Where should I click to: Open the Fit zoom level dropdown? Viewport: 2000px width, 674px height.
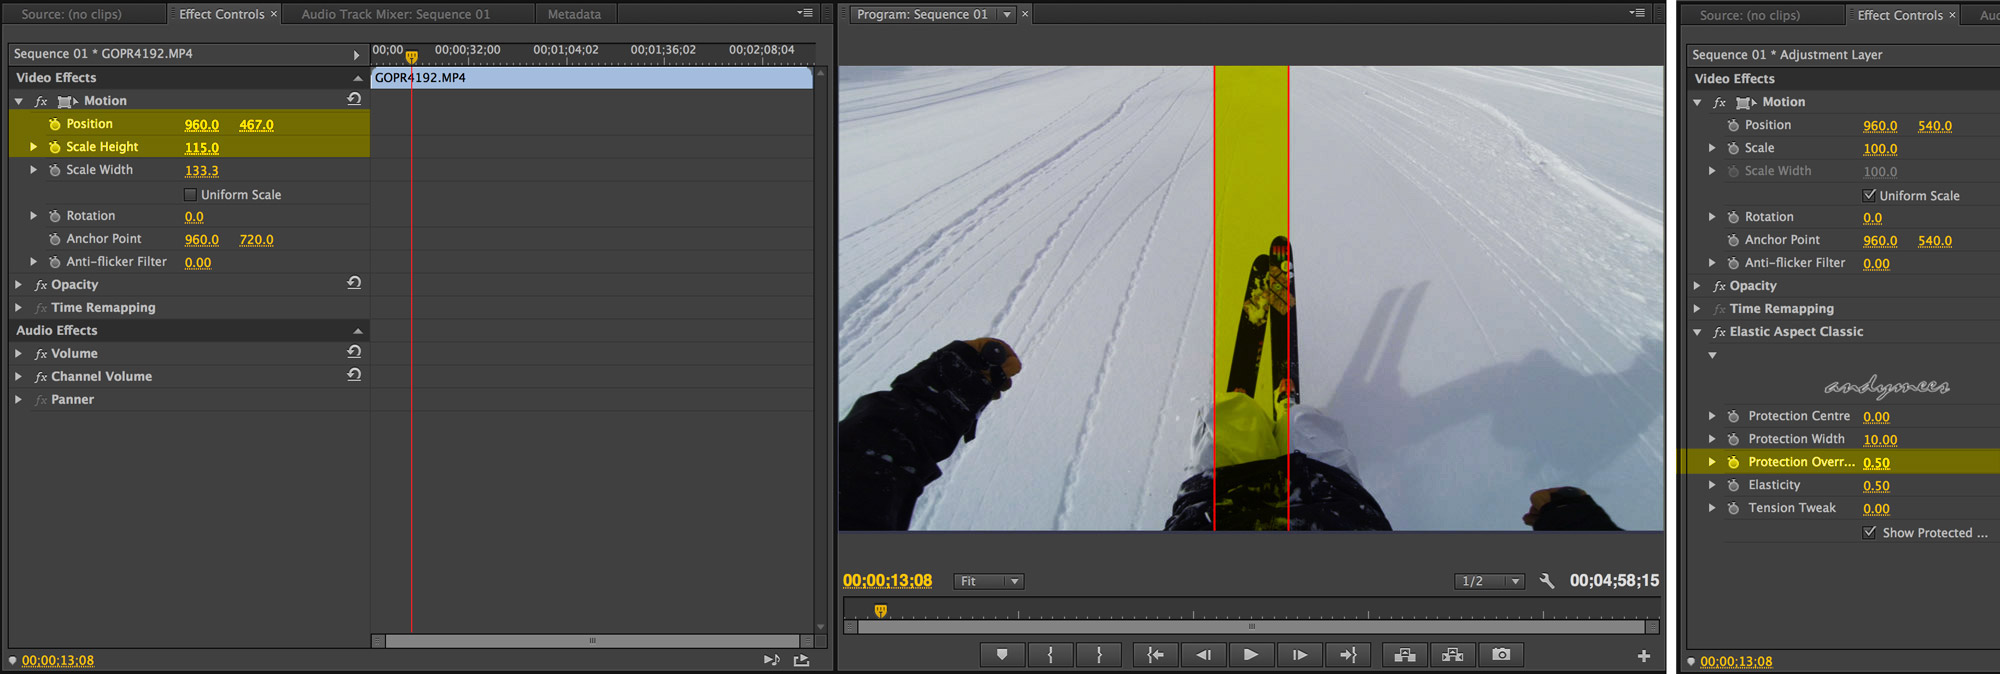pos(989,581)
